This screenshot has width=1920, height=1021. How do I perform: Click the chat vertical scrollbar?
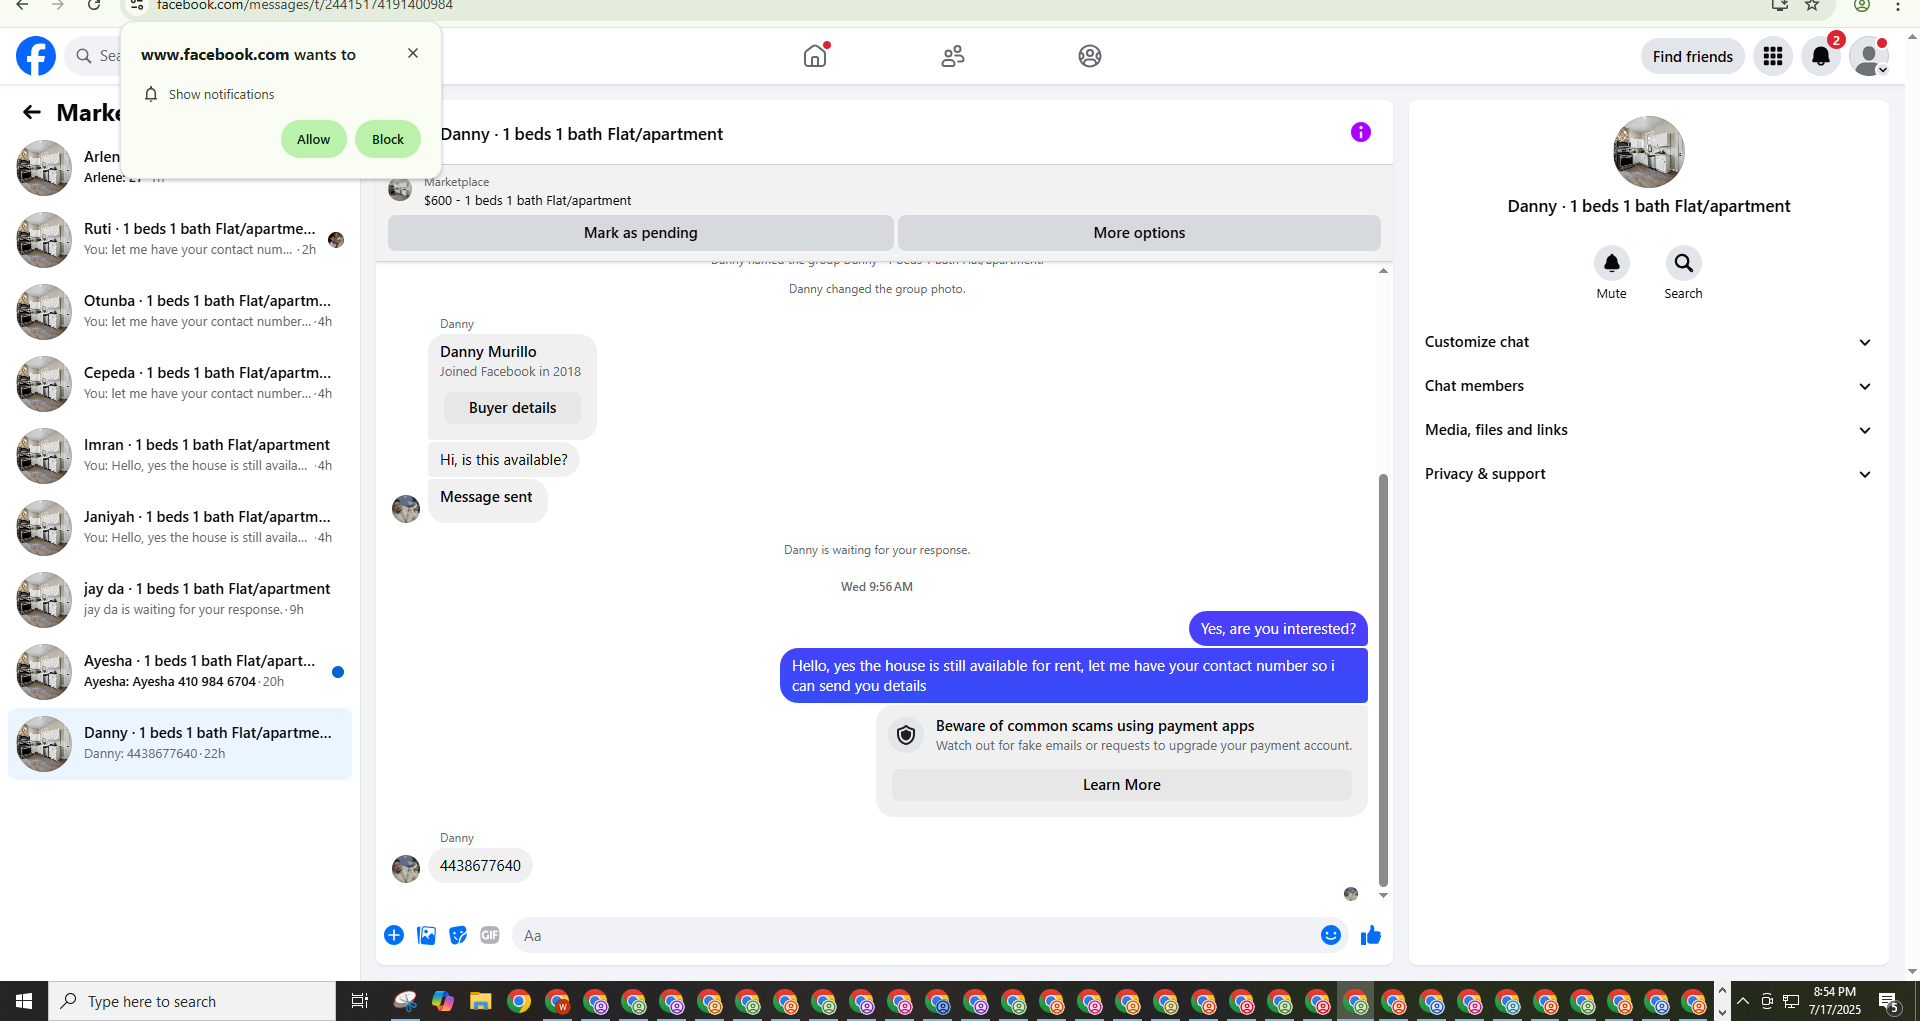coord(1383,680)
